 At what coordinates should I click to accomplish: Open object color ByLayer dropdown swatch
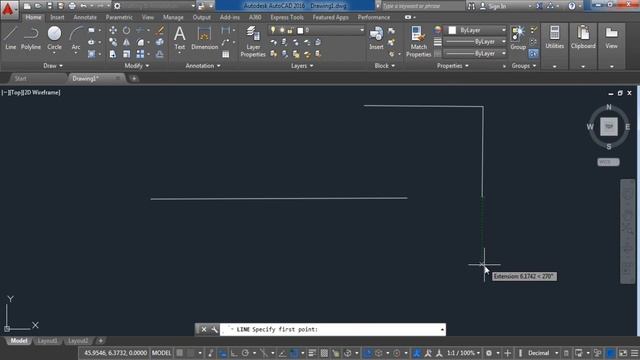tap(477, 30)
